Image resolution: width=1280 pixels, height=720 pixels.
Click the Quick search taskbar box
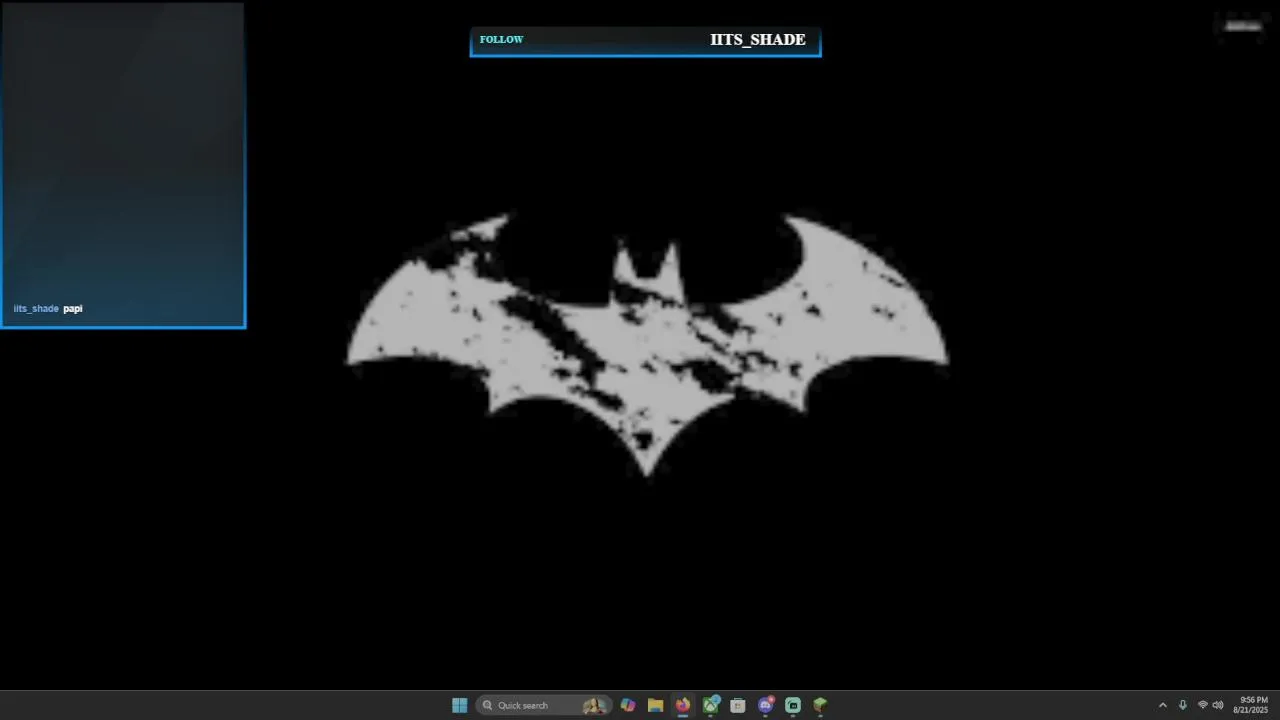(x=543, y=705)
